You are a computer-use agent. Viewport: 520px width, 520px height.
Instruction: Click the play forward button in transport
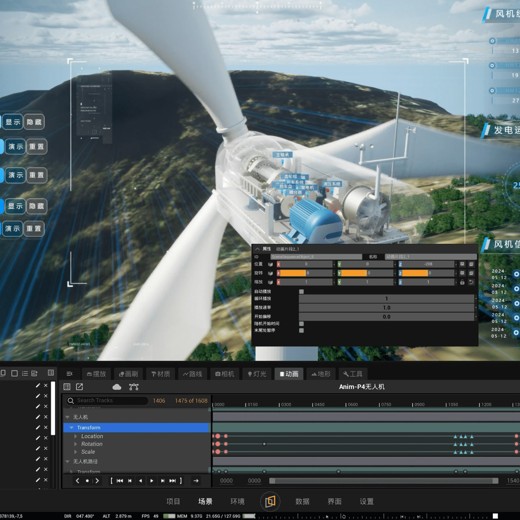point(152,481)
